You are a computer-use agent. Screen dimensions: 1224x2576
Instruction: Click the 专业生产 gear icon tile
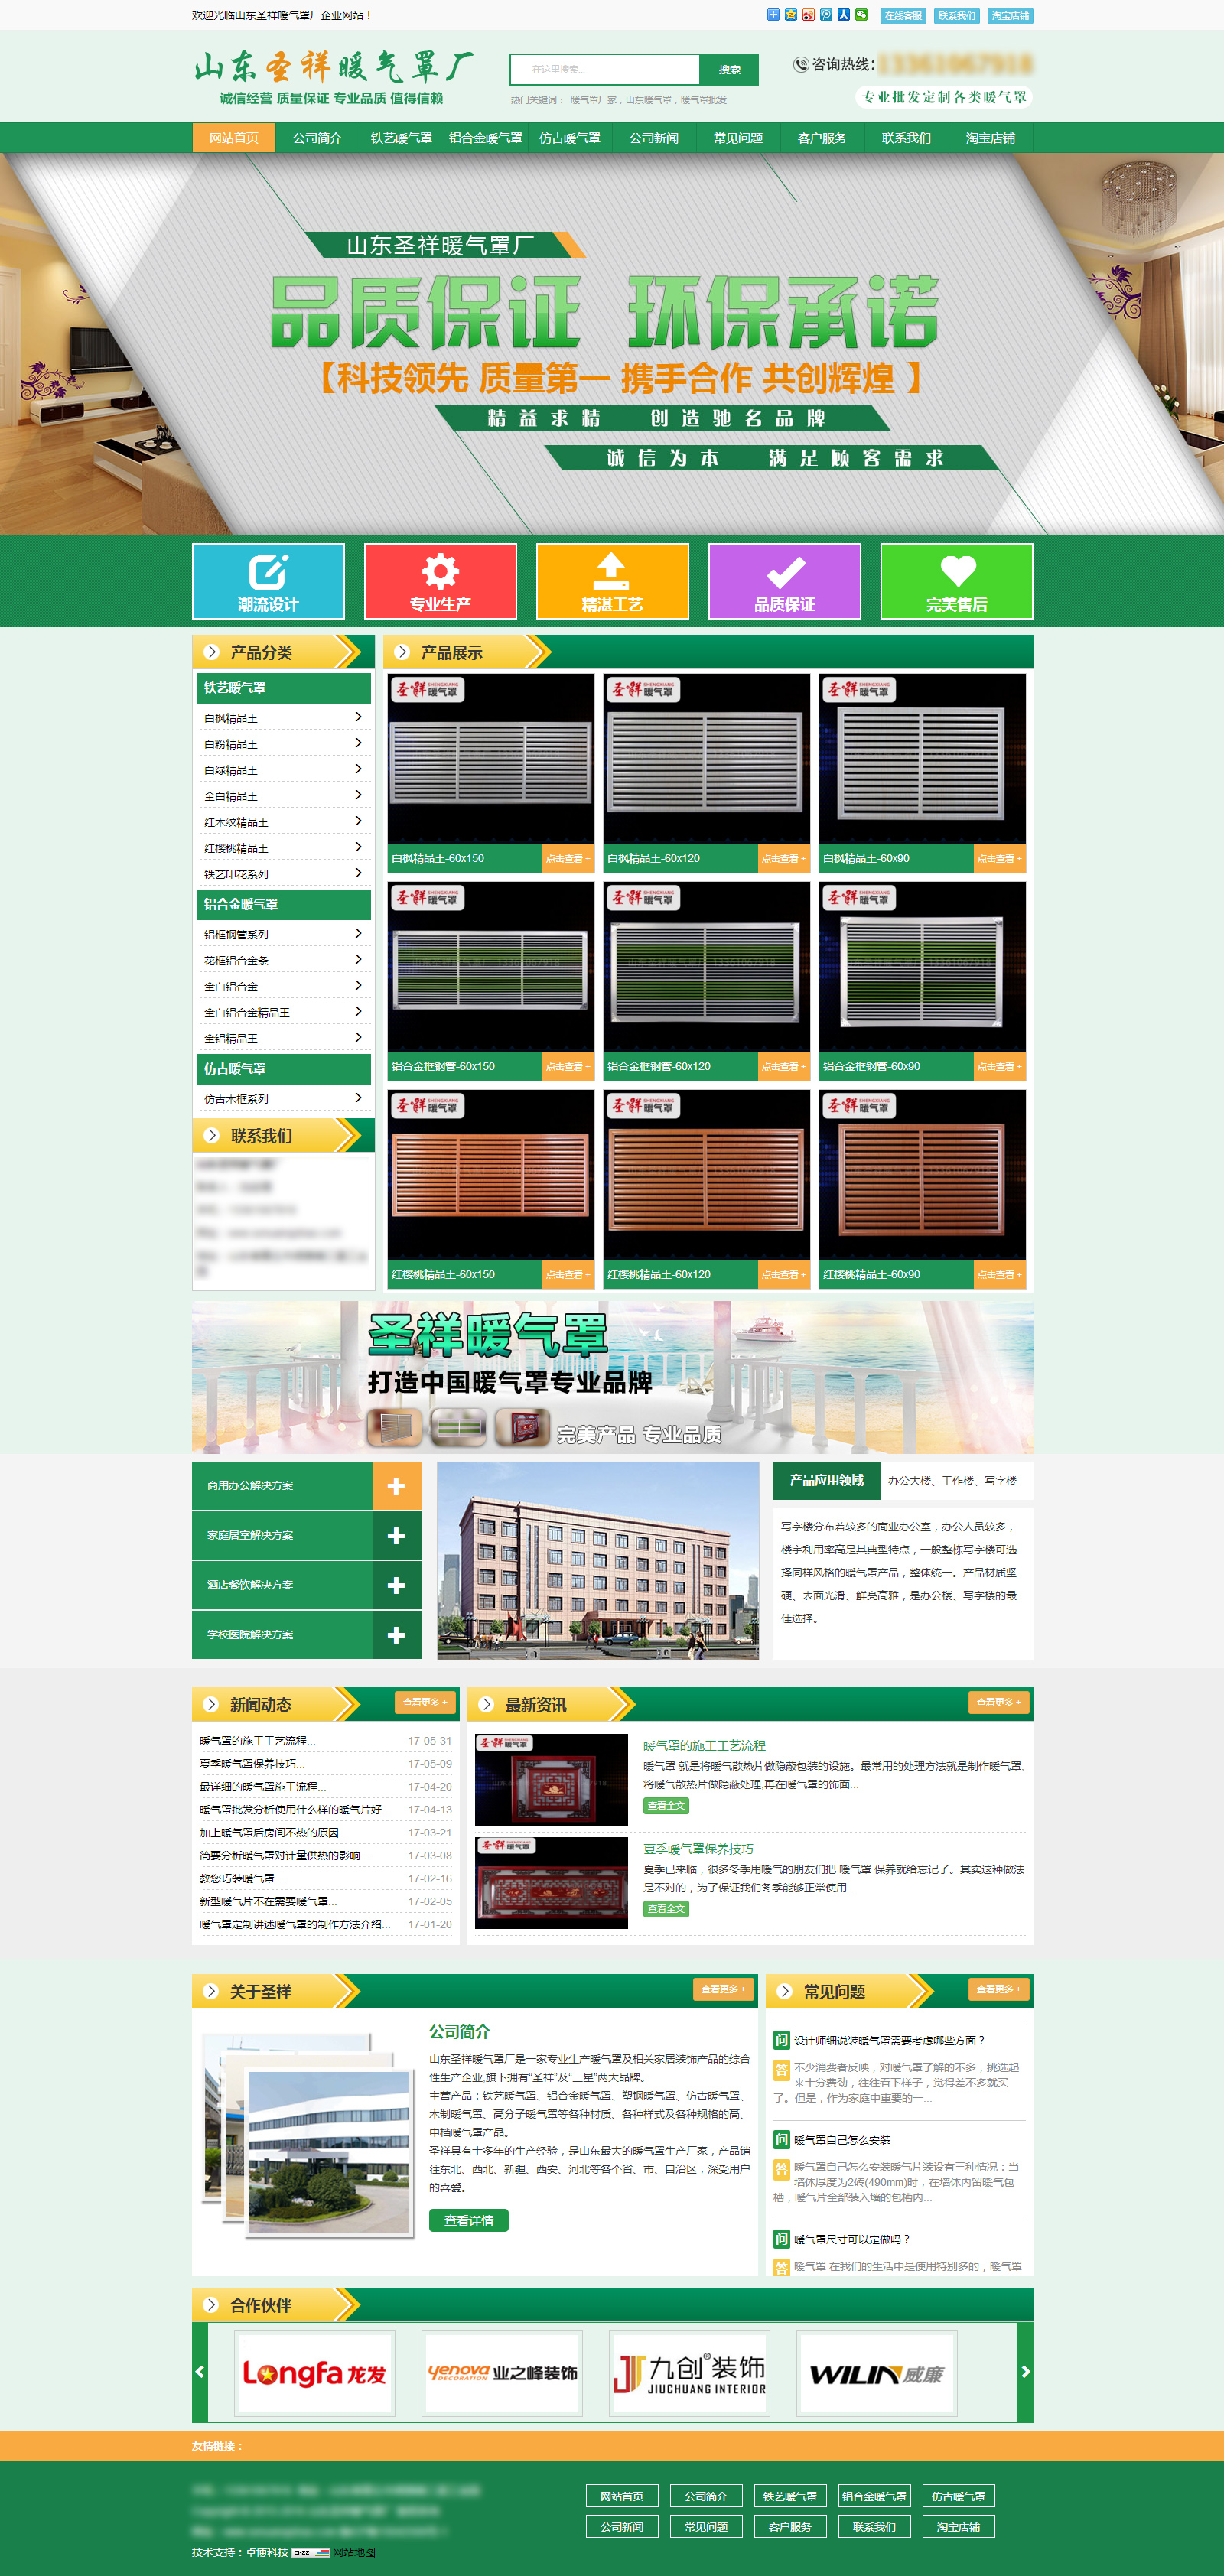[440, 581]
